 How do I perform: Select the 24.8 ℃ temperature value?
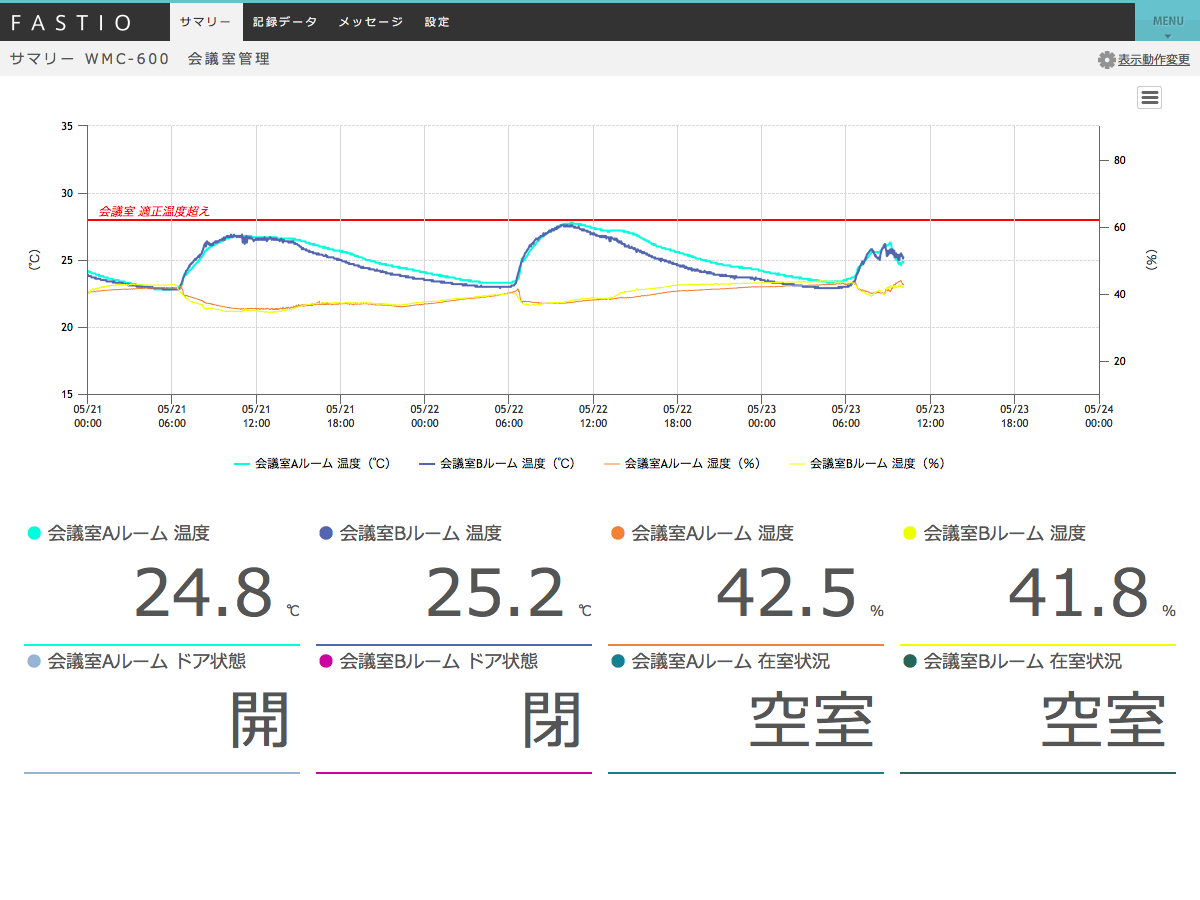tap(203, 593)
